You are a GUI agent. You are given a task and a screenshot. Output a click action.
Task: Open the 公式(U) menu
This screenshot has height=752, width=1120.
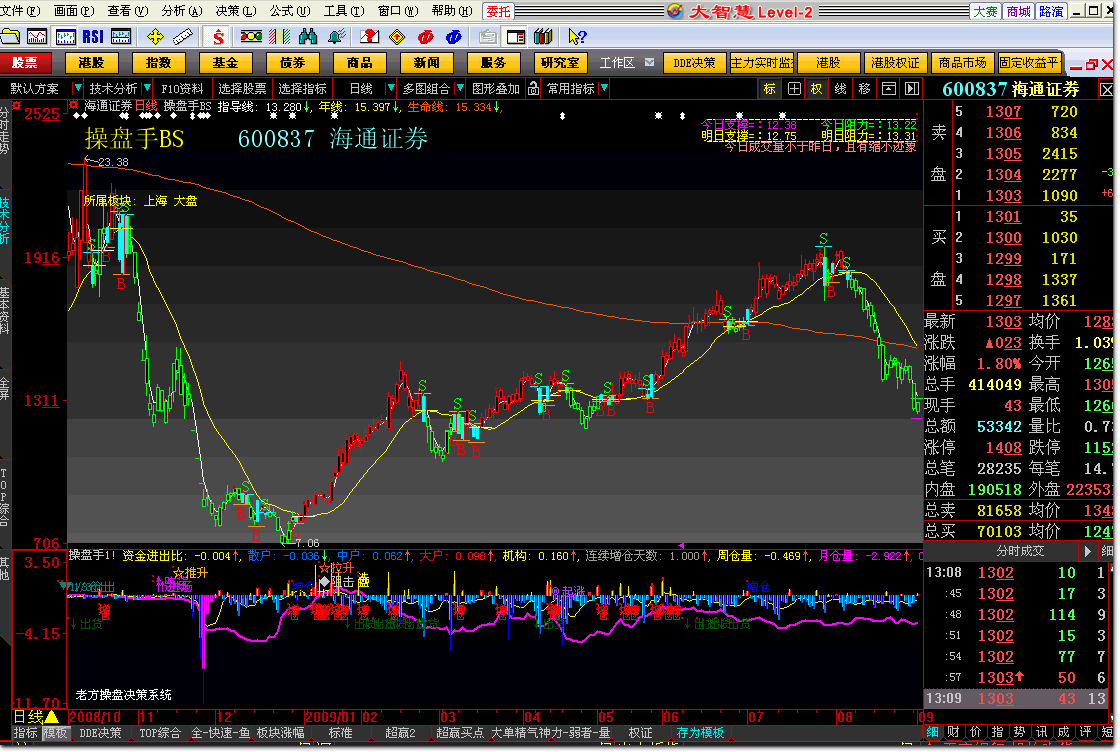pyautogui.click(x=290, y=11)
